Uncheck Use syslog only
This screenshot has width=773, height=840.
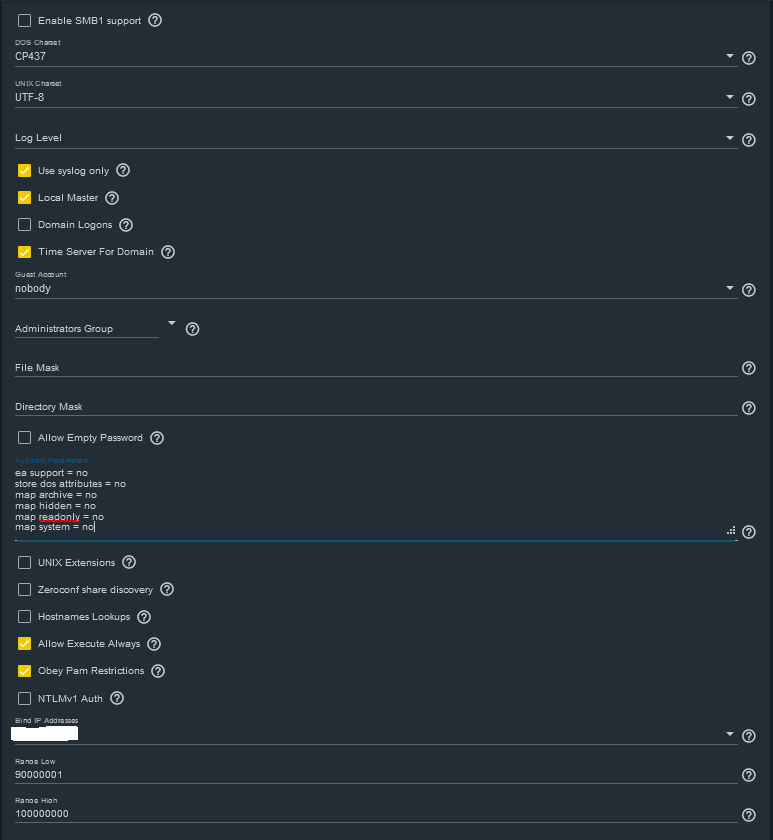(x=25, y=170)
